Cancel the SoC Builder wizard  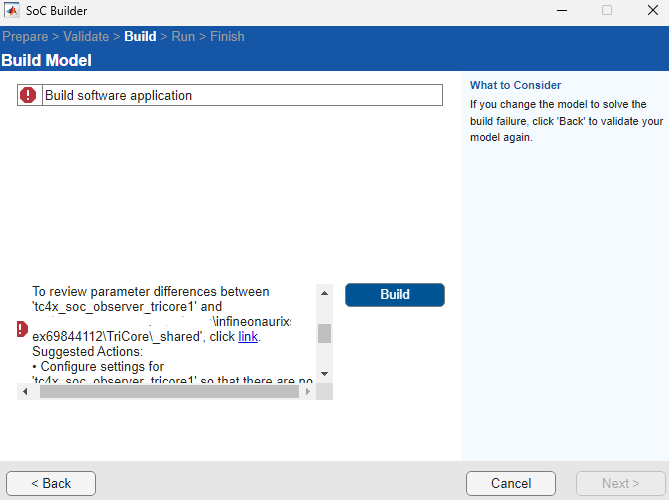click(x=510, y=483)
